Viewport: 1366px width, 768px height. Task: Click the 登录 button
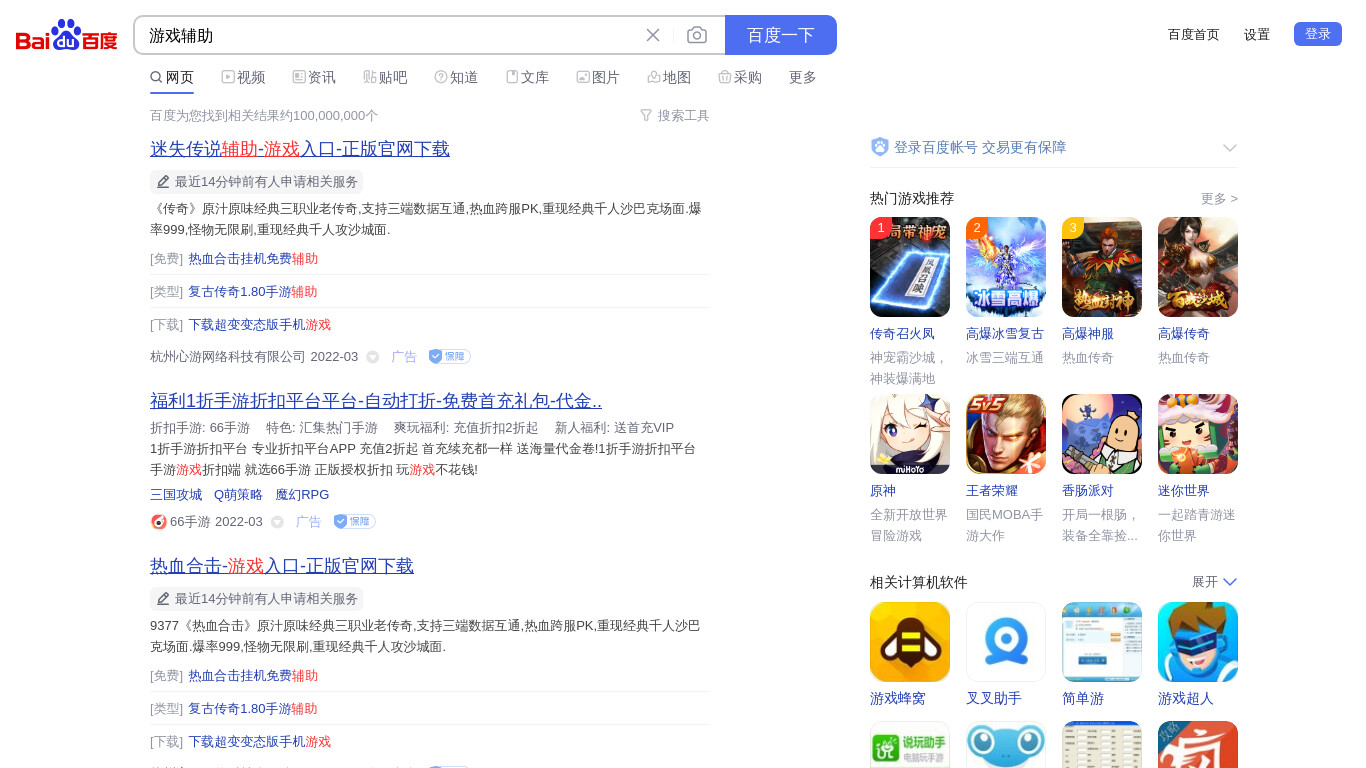click(1318, 34)
